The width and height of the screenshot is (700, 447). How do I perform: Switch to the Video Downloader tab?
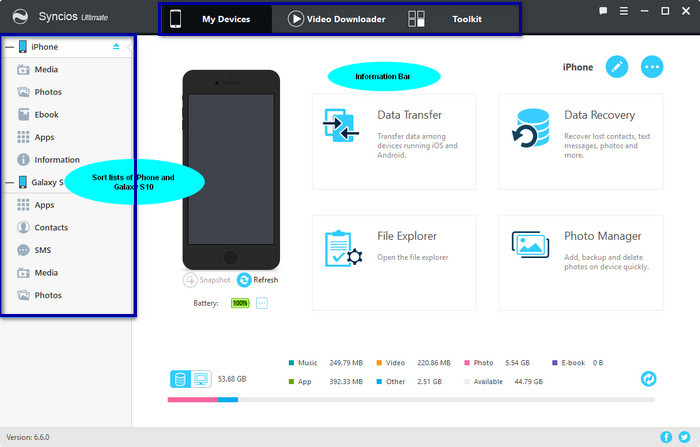[x=337, y=19]
